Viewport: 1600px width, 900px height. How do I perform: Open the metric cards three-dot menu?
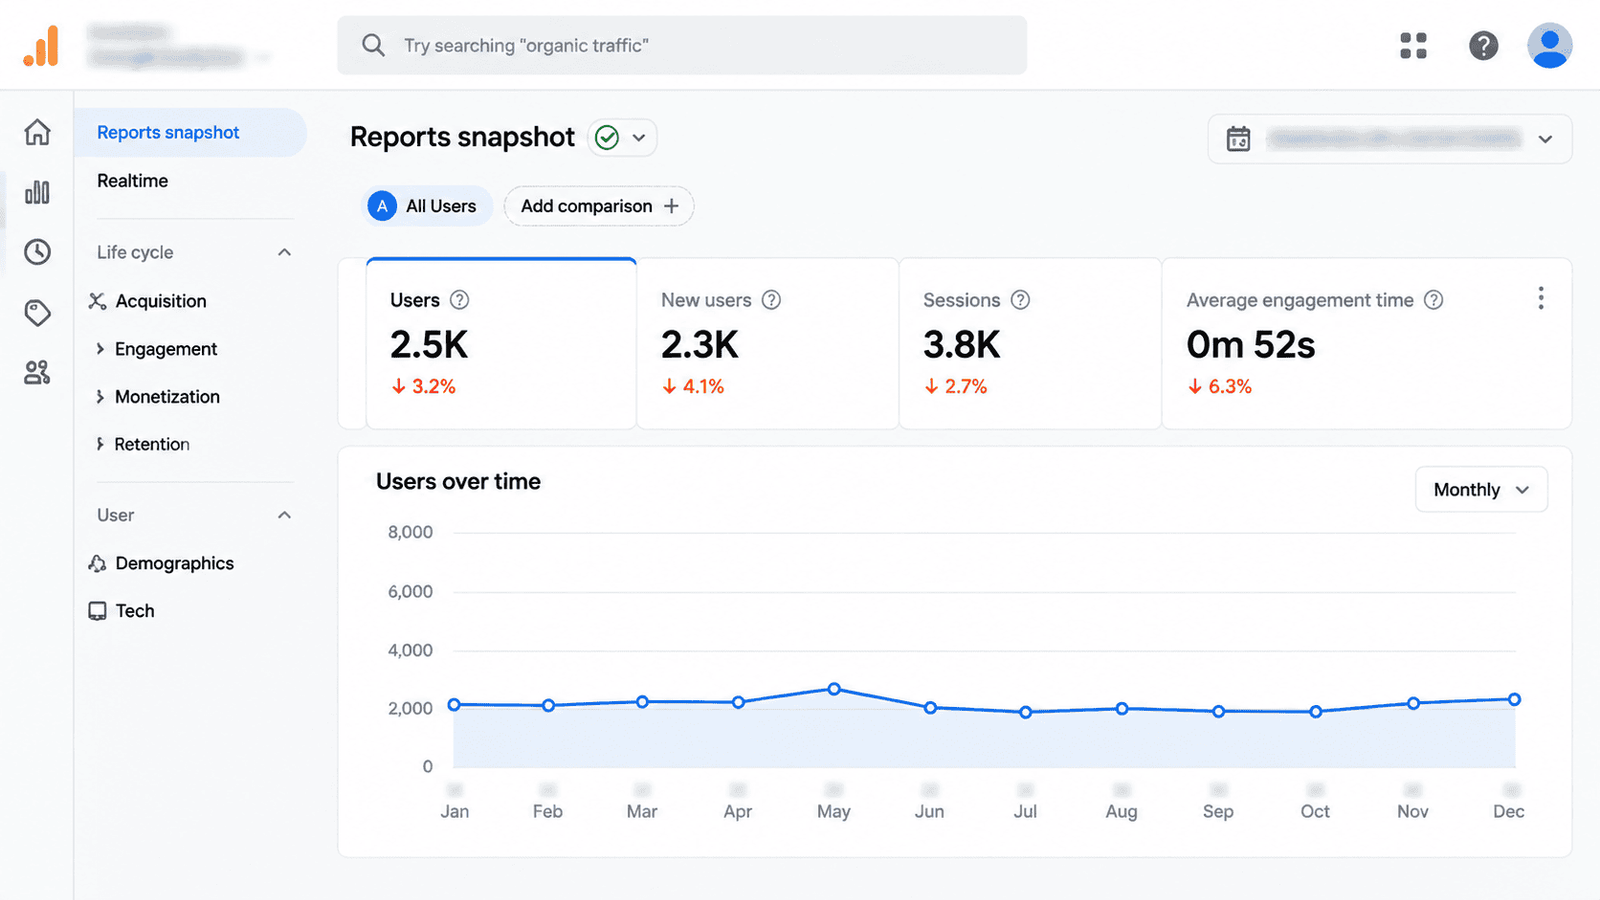click(1540, 298)
